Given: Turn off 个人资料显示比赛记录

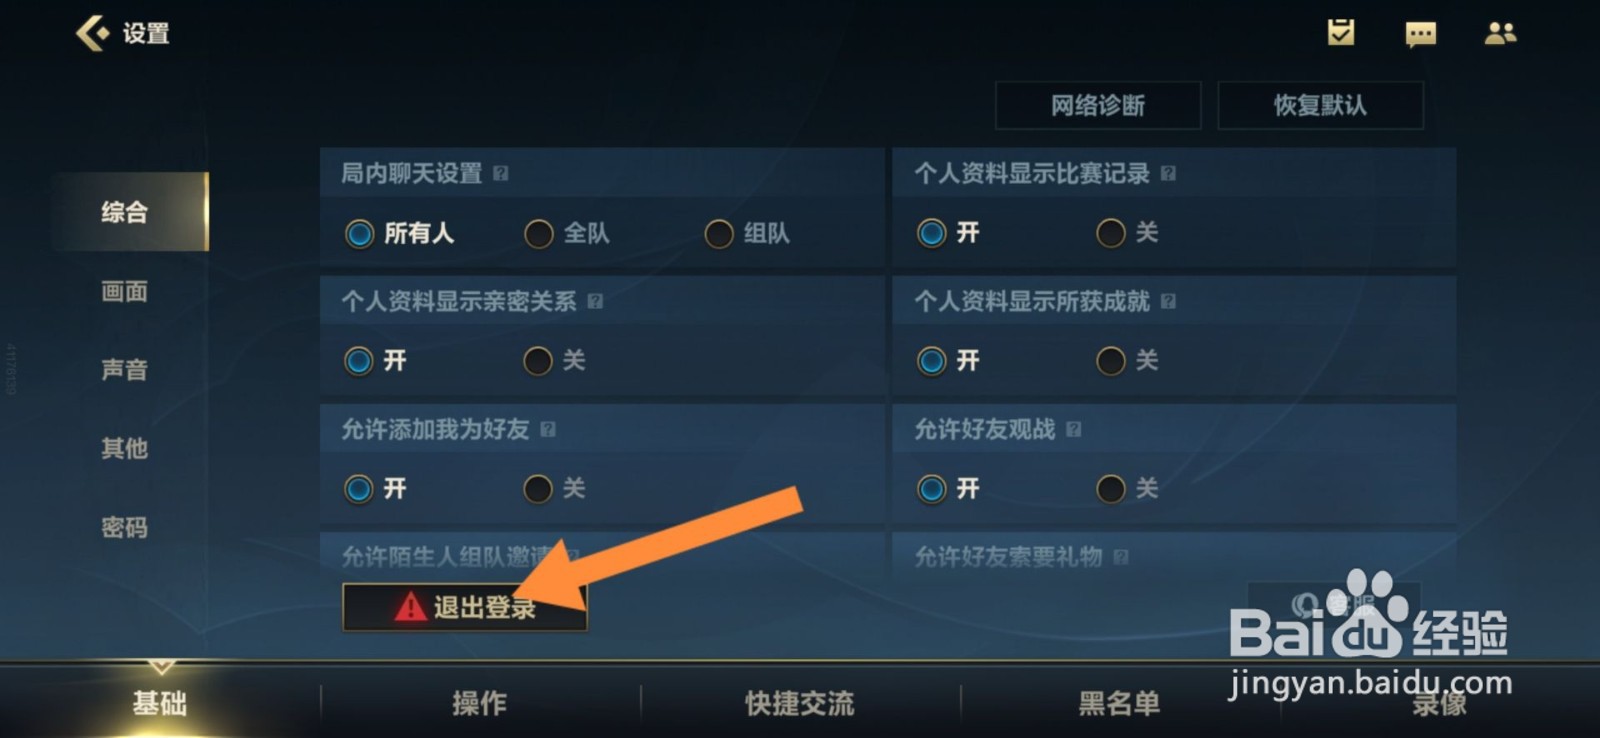Looking at the screenshot, I should click(x=1127, y=233).
